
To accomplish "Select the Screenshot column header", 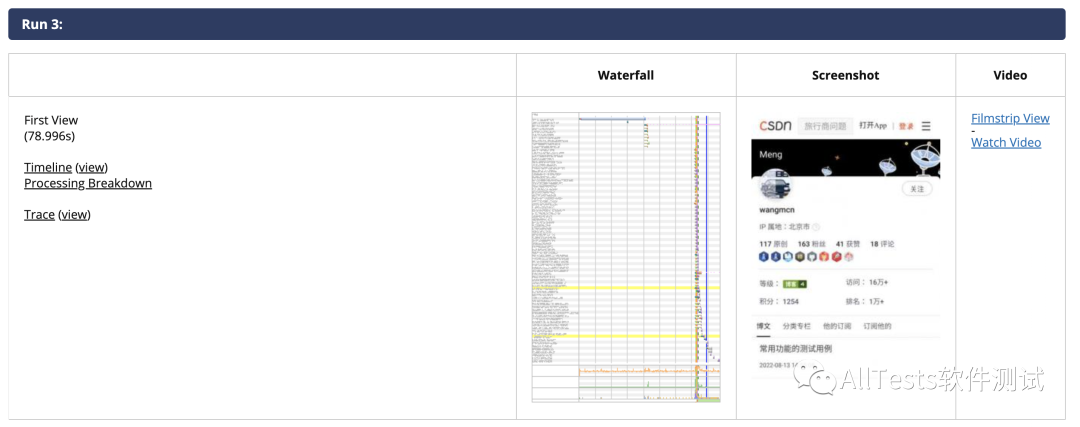I will tap(846, 75).
